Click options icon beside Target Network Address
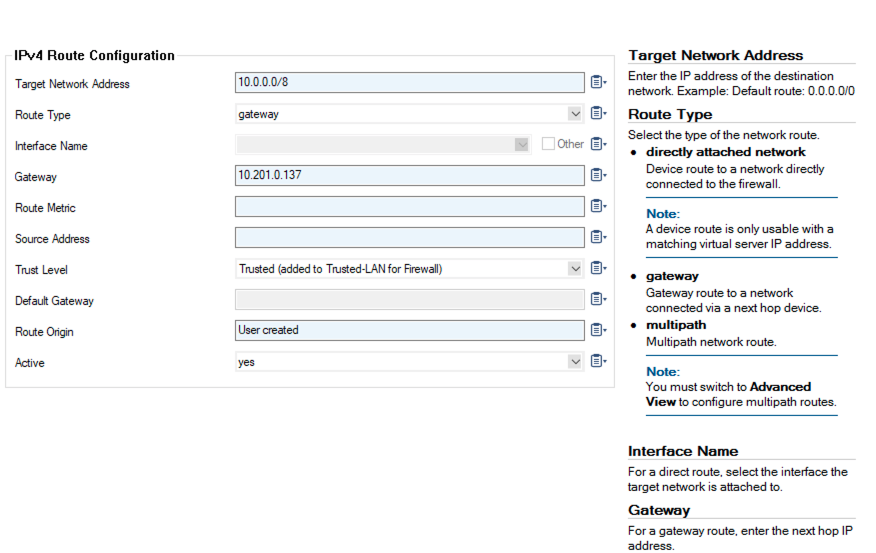Image resolution: width=876 pixels, height=553 pixels. pyautogui.click(x=598, y=83)
